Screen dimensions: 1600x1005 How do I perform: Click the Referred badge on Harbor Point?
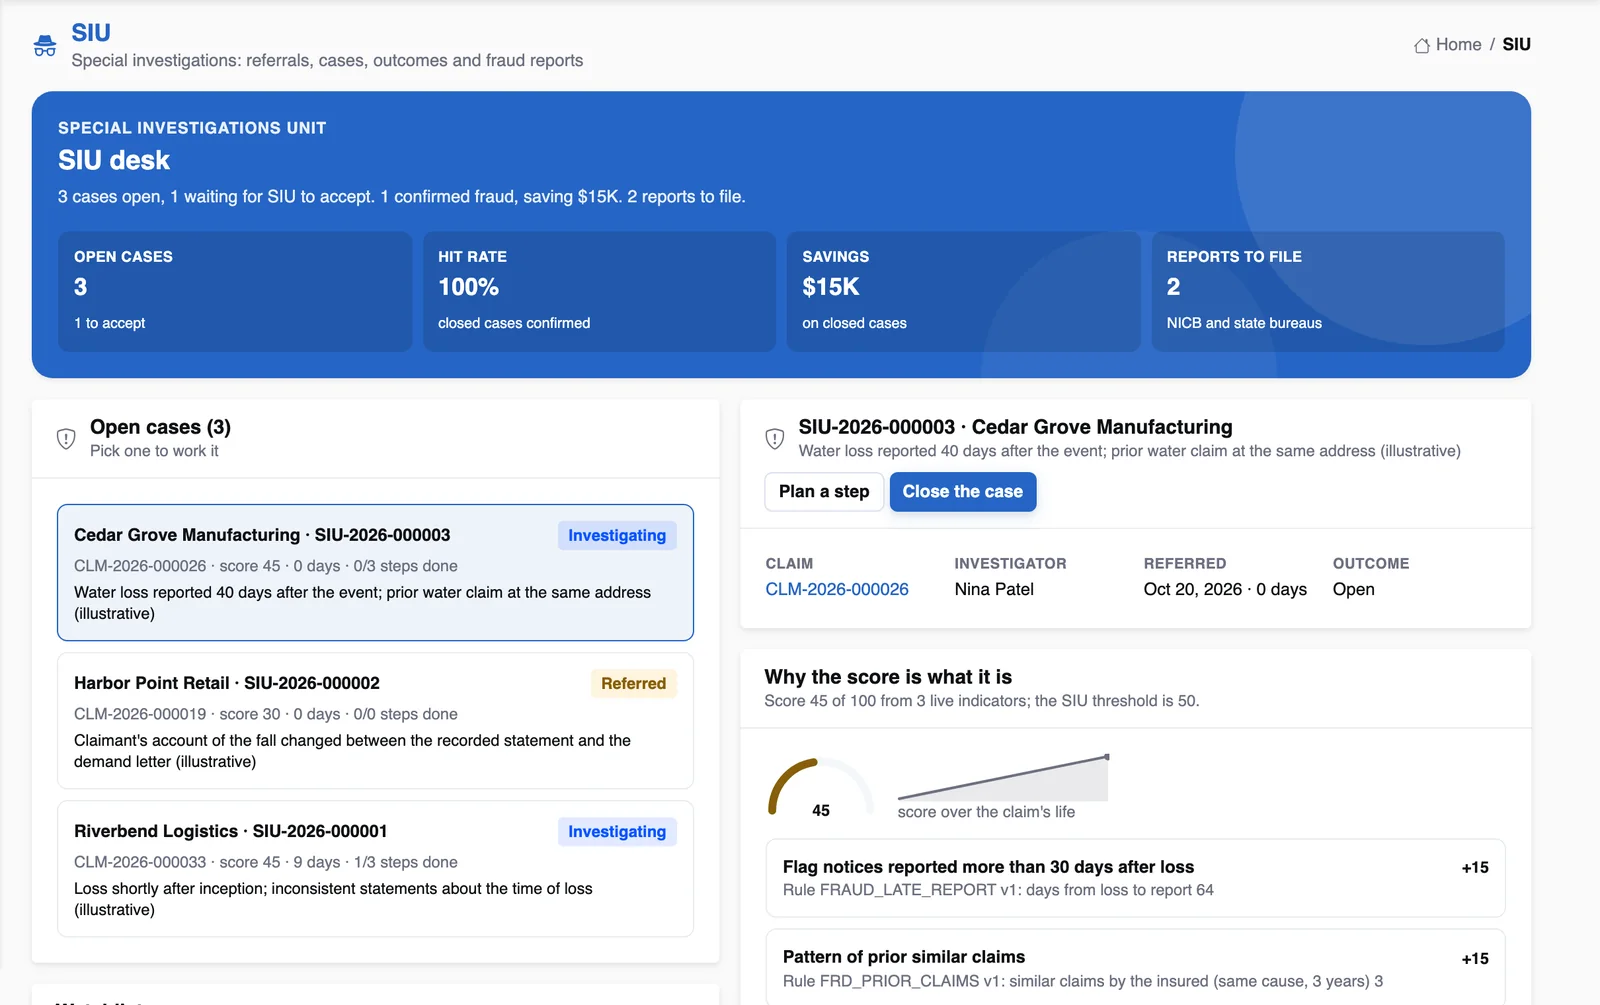(x=633, y=684)
